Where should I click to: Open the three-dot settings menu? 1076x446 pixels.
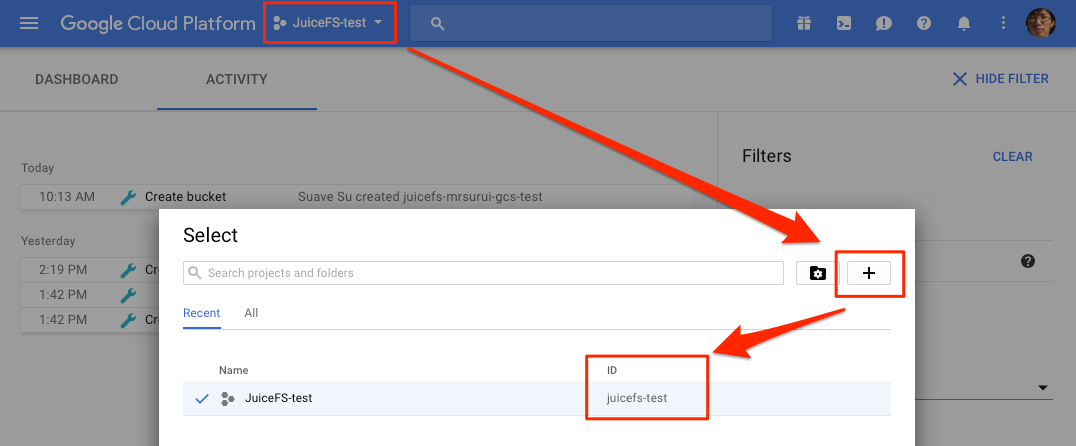point(1004,23)
